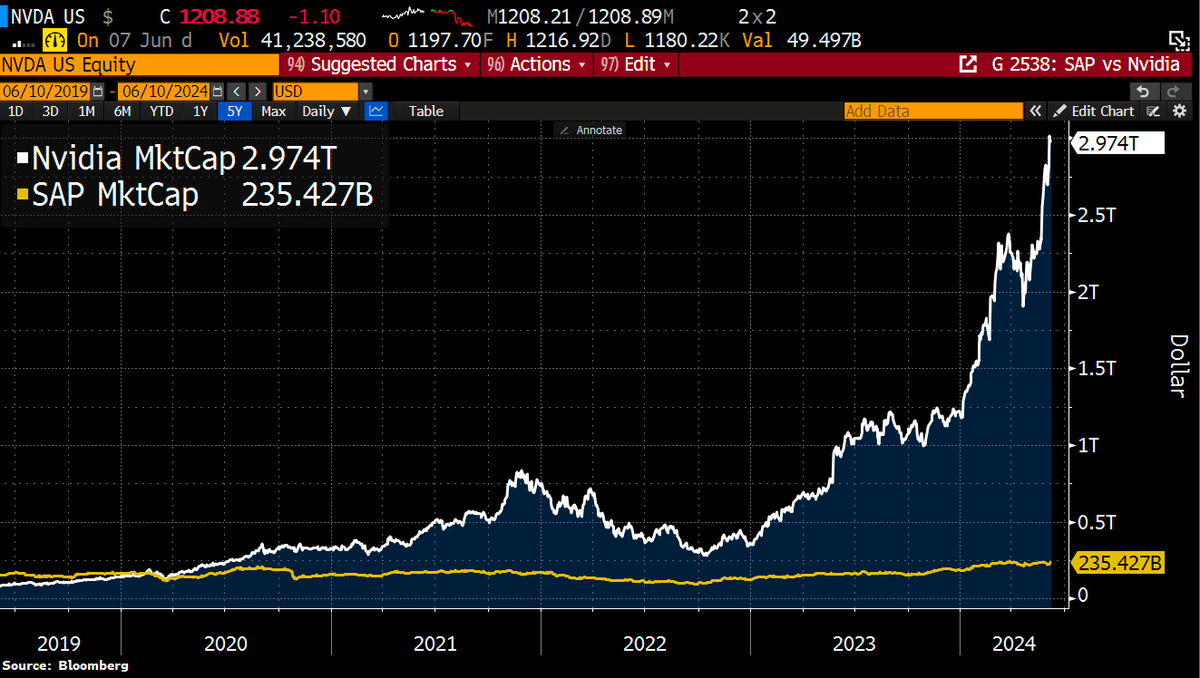The width and height of the screenshot is (1200, 678).
Task: Click the intraday sparkline mini chart
Action: pyautogui.click(x=425, y=16)
